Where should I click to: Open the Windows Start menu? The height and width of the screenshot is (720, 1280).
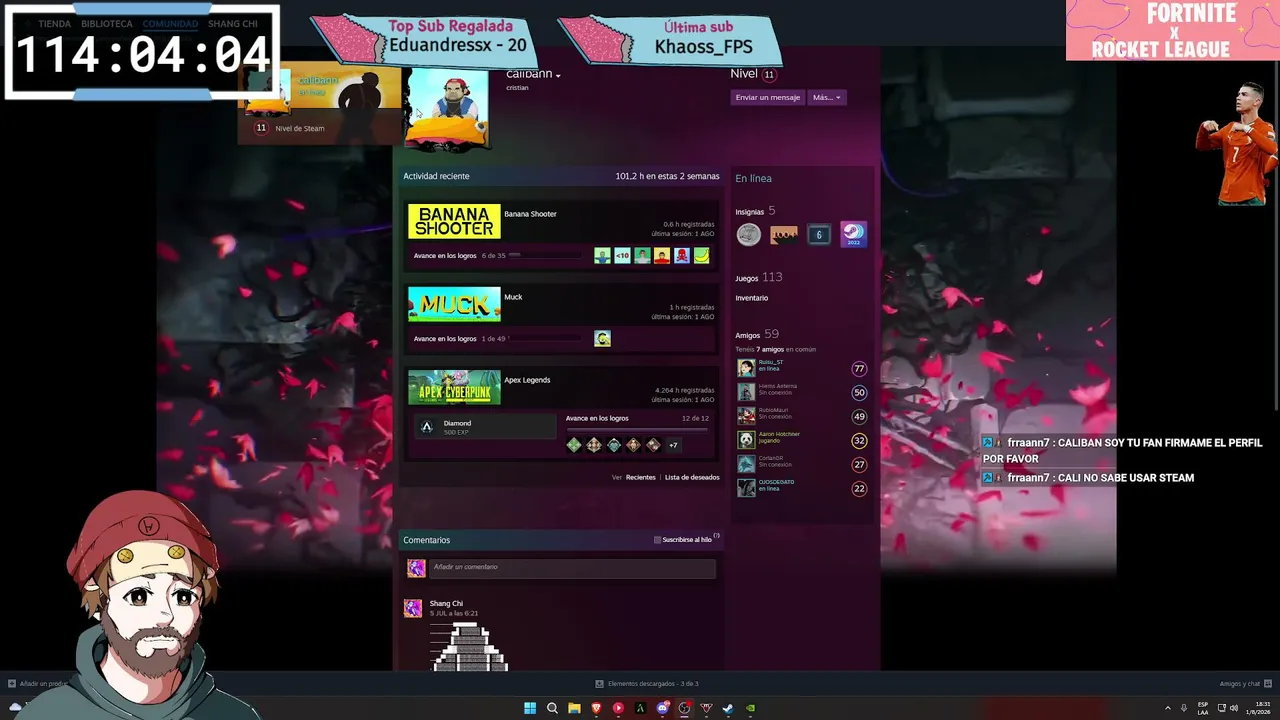click(530, 708)
